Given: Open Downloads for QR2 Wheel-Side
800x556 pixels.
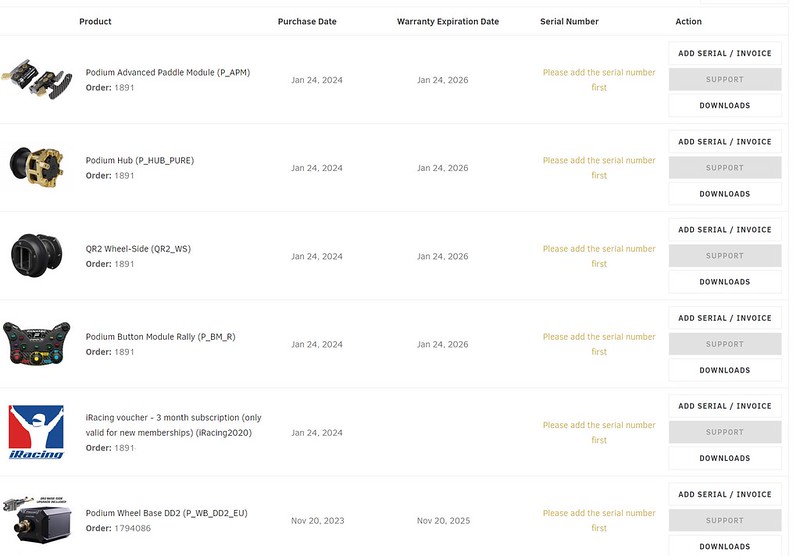Looking at the screenshot, I should pyautogui.click(x=725, y=282).
